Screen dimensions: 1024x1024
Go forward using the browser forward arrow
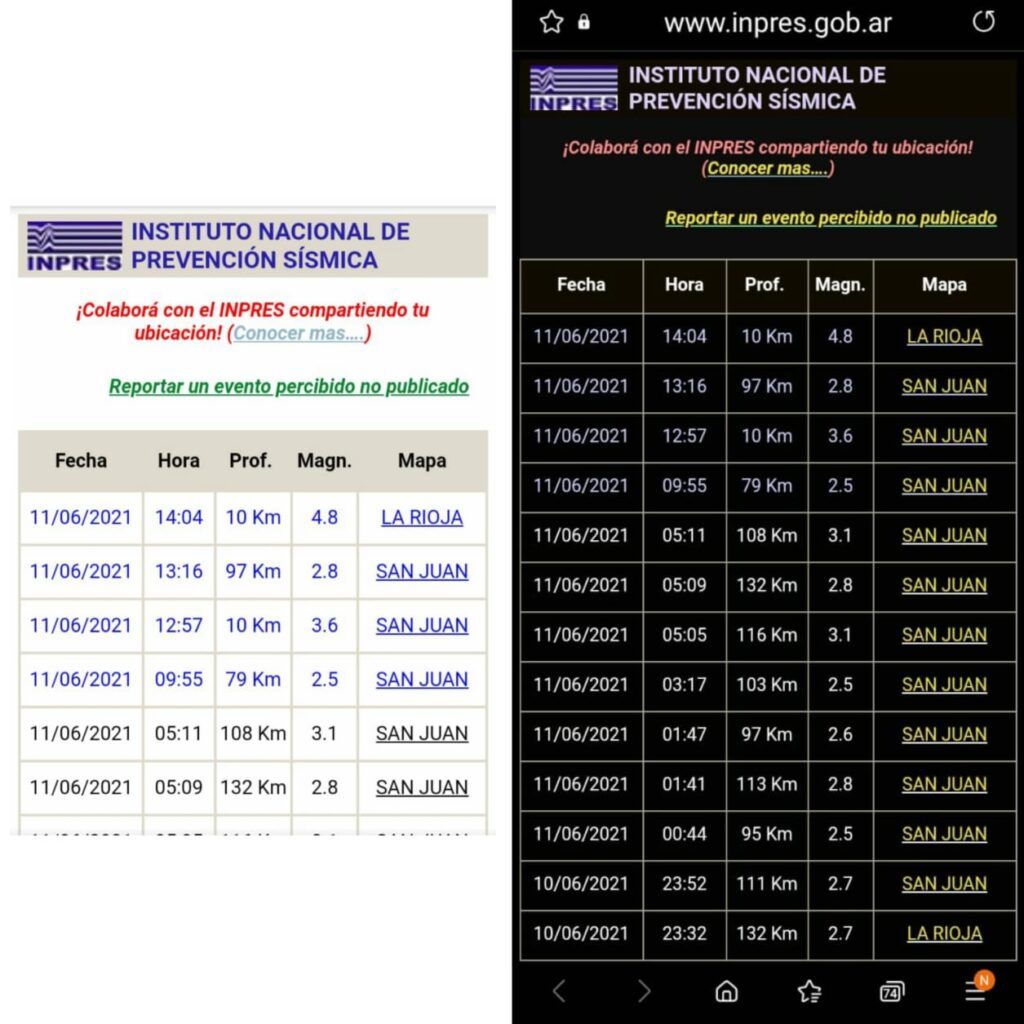(x=644, y=991)
